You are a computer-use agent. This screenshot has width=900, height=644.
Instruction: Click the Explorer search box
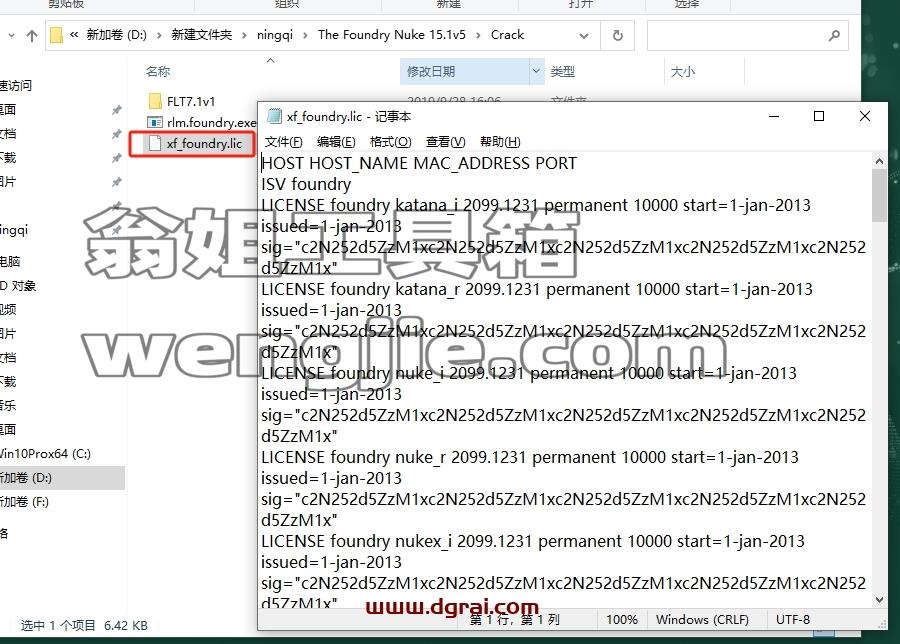(747, 36)
